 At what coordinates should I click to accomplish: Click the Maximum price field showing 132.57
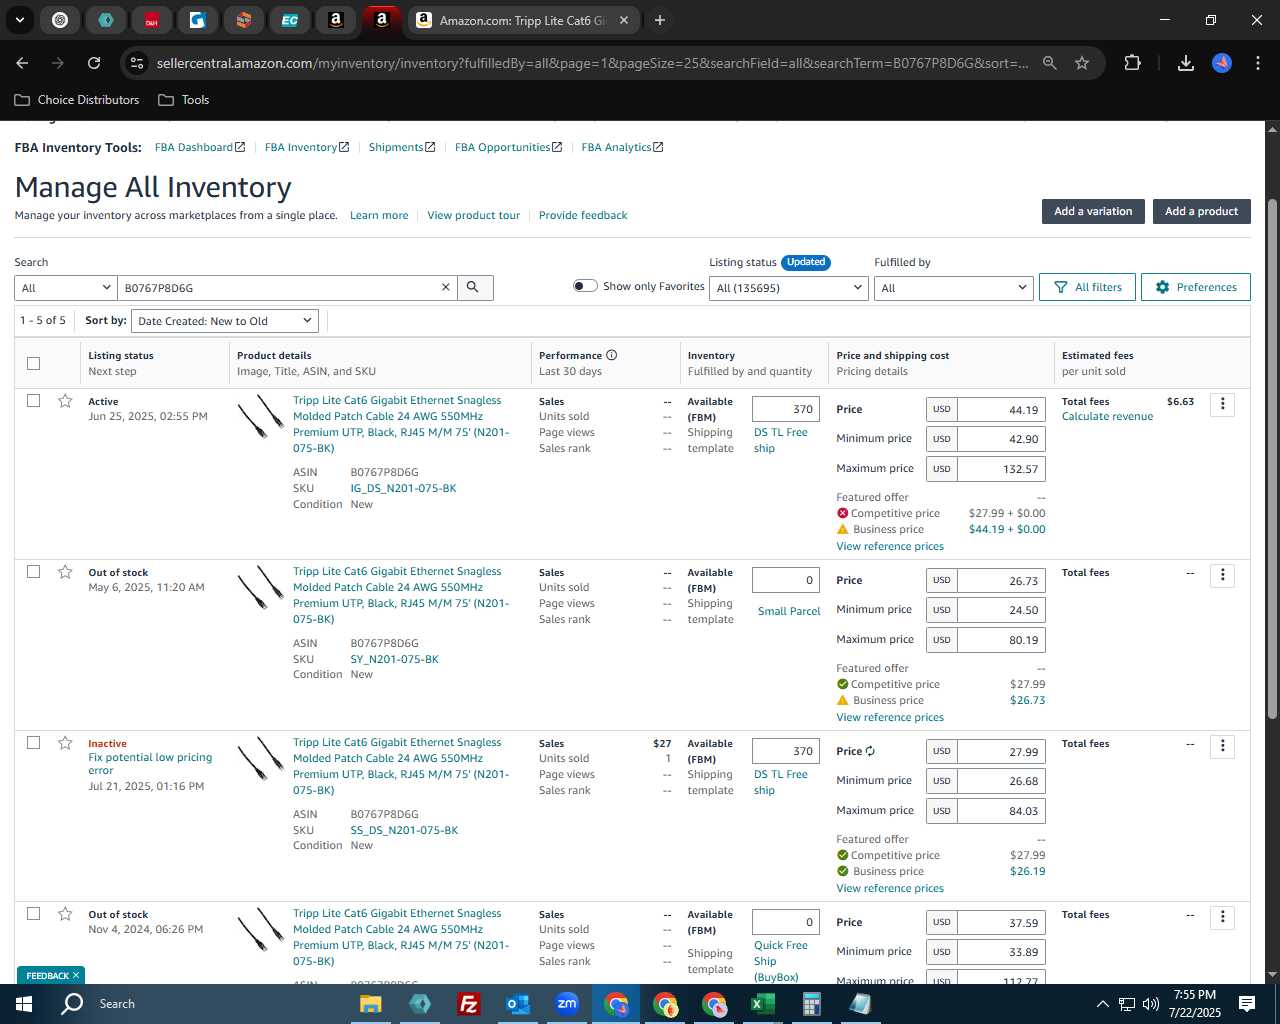[1001, 469]
